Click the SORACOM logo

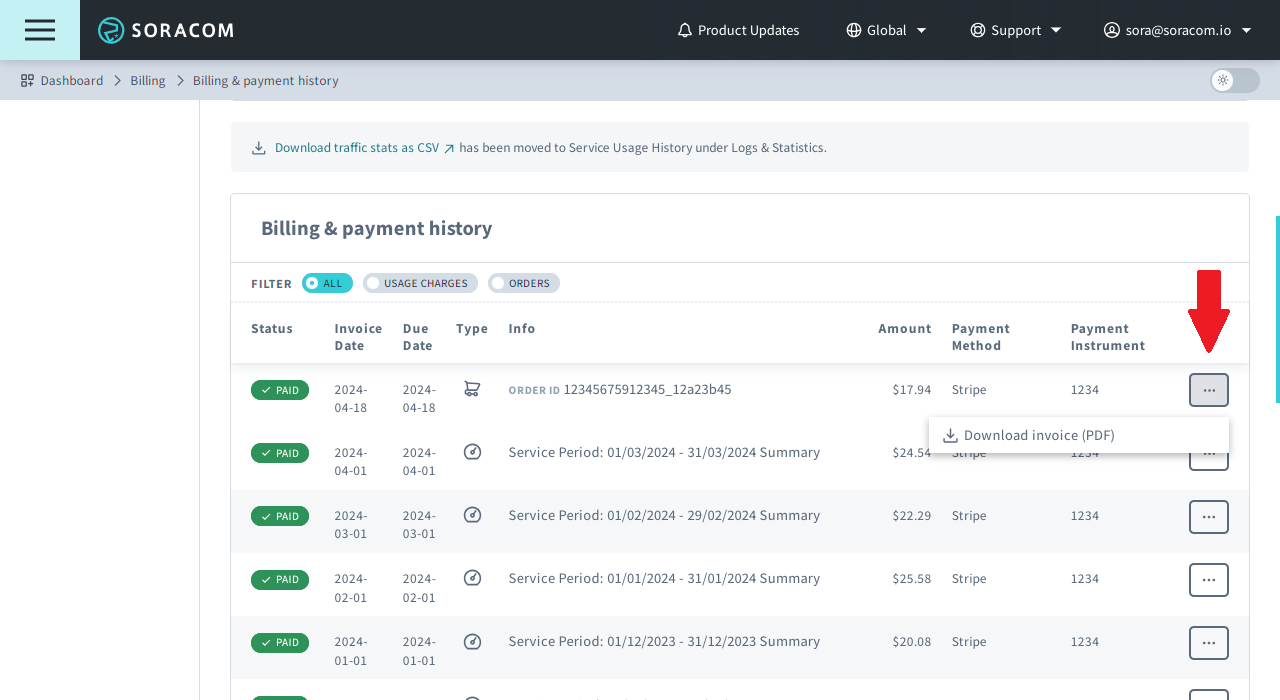click(166, 30)
